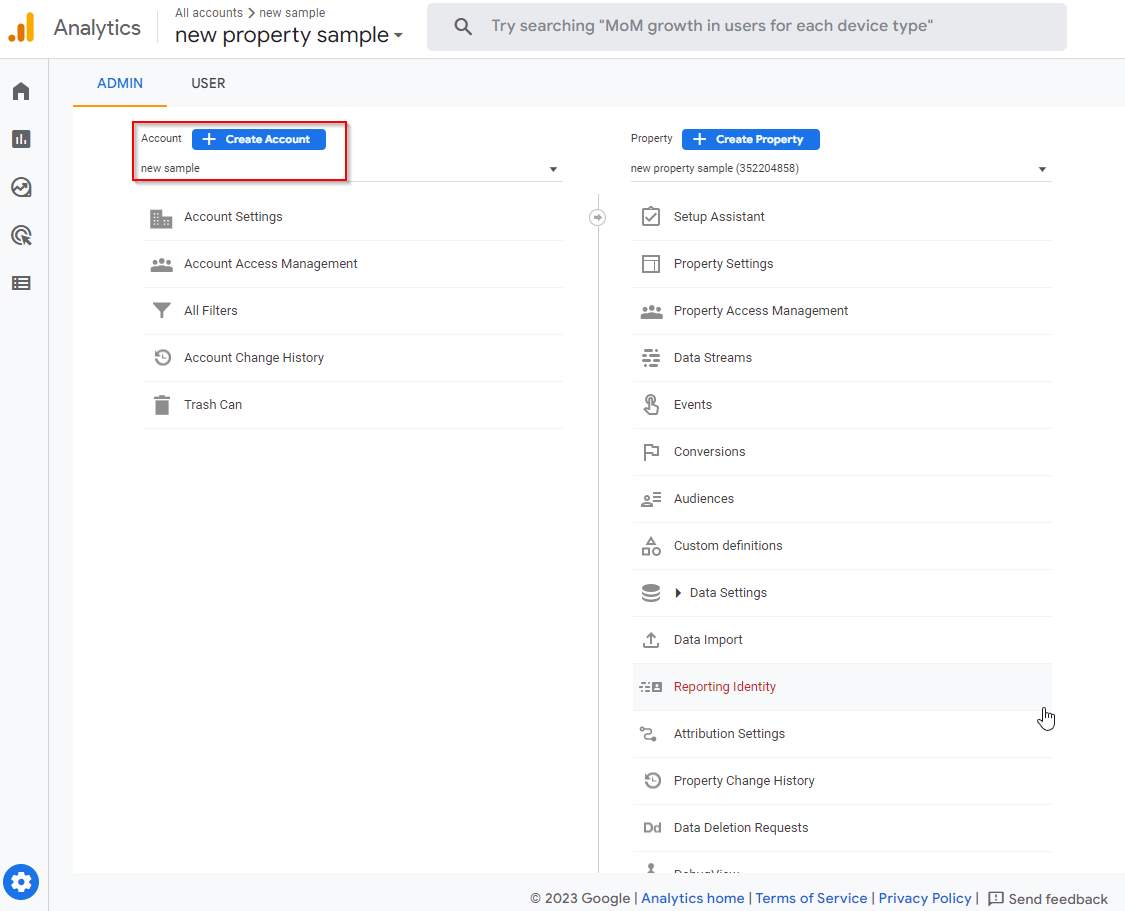The height and width of the screenshot is (911, 1125).
Task: Open the Configure table icon in sidebar
Action: click(21, 283)
